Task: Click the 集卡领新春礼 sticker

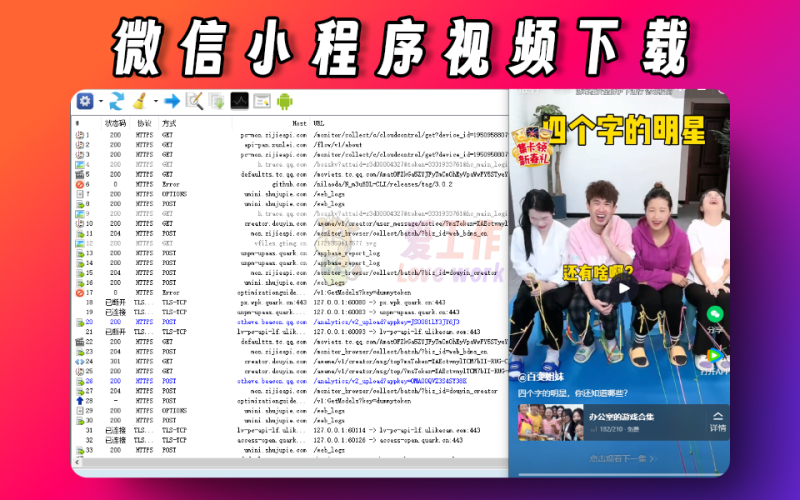Action: [x=532, y=146]
